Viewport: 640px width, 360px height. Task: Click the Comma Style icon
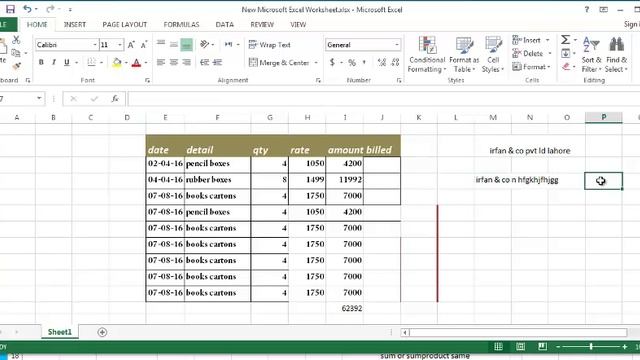(x=364, y=62)
